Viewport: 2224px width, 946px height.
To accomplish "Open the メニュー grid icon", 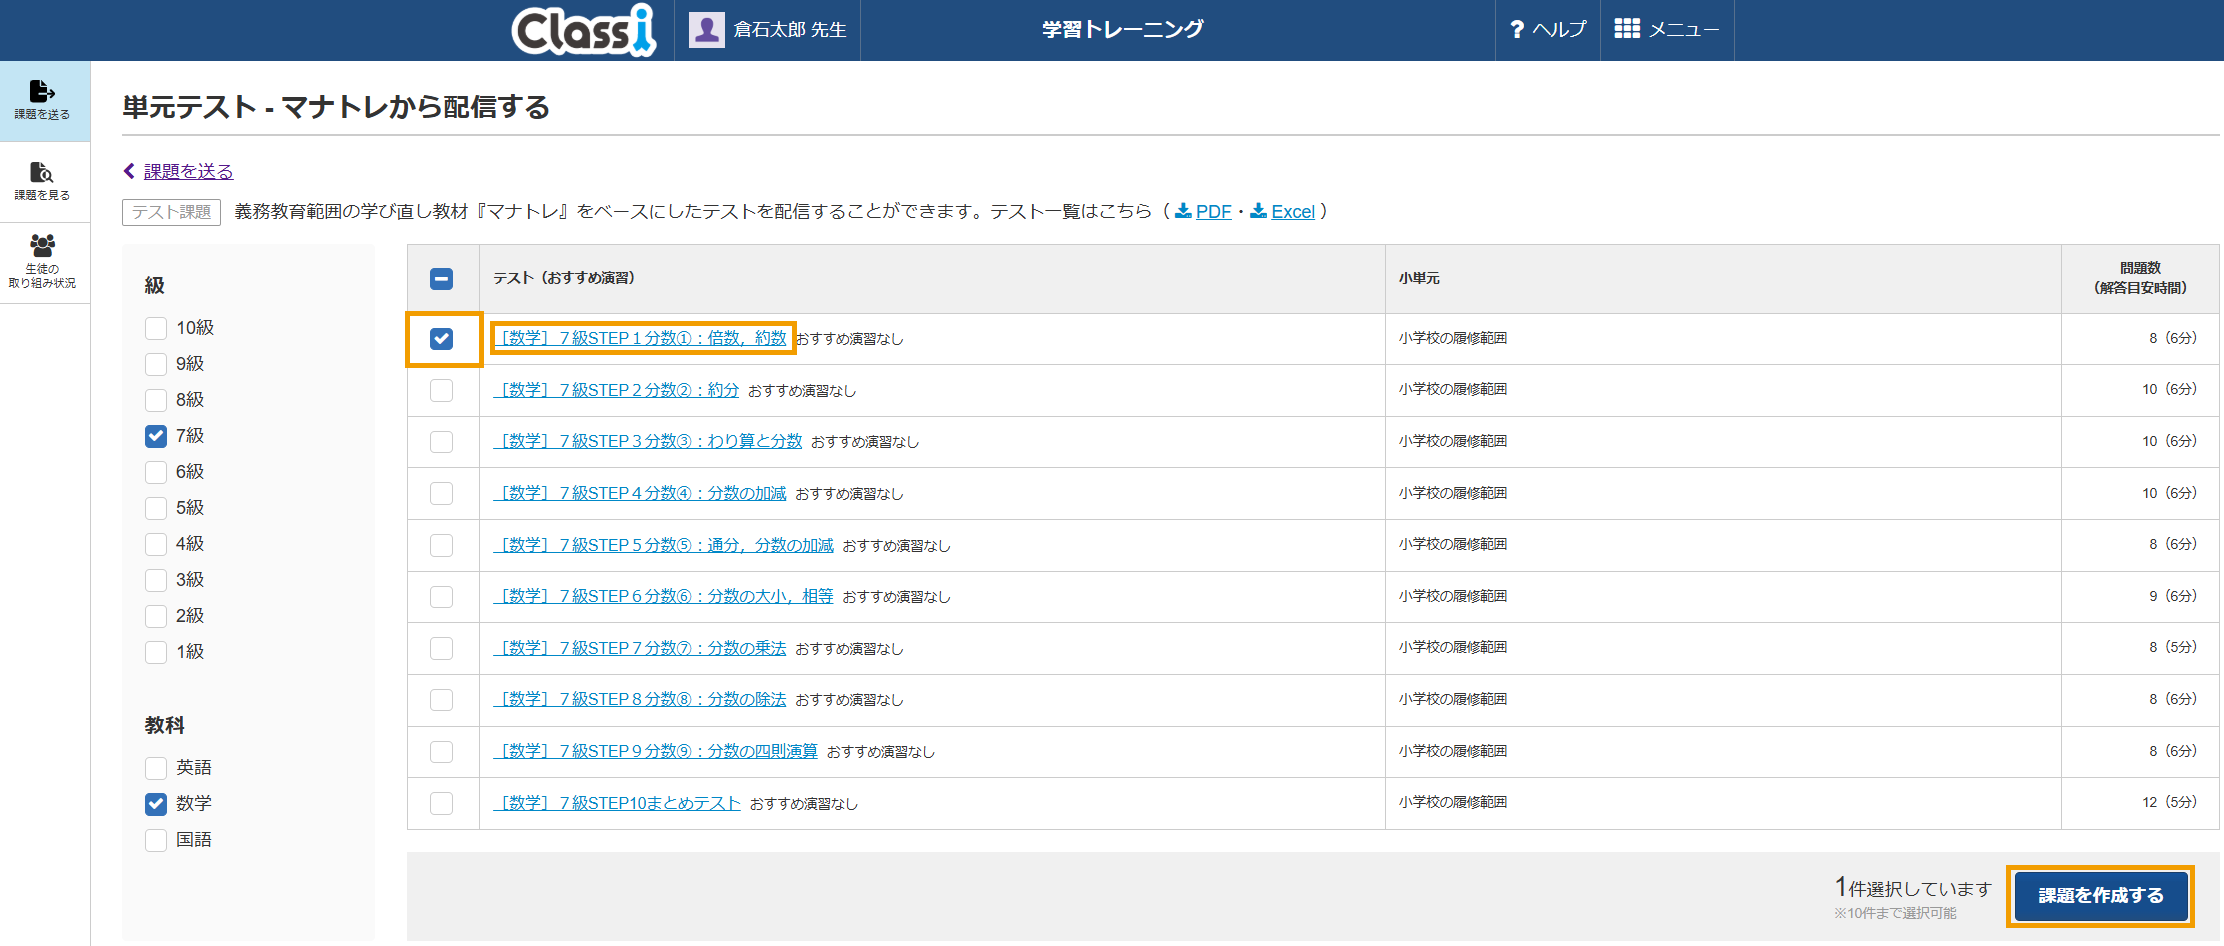I will pos(1627,29).
